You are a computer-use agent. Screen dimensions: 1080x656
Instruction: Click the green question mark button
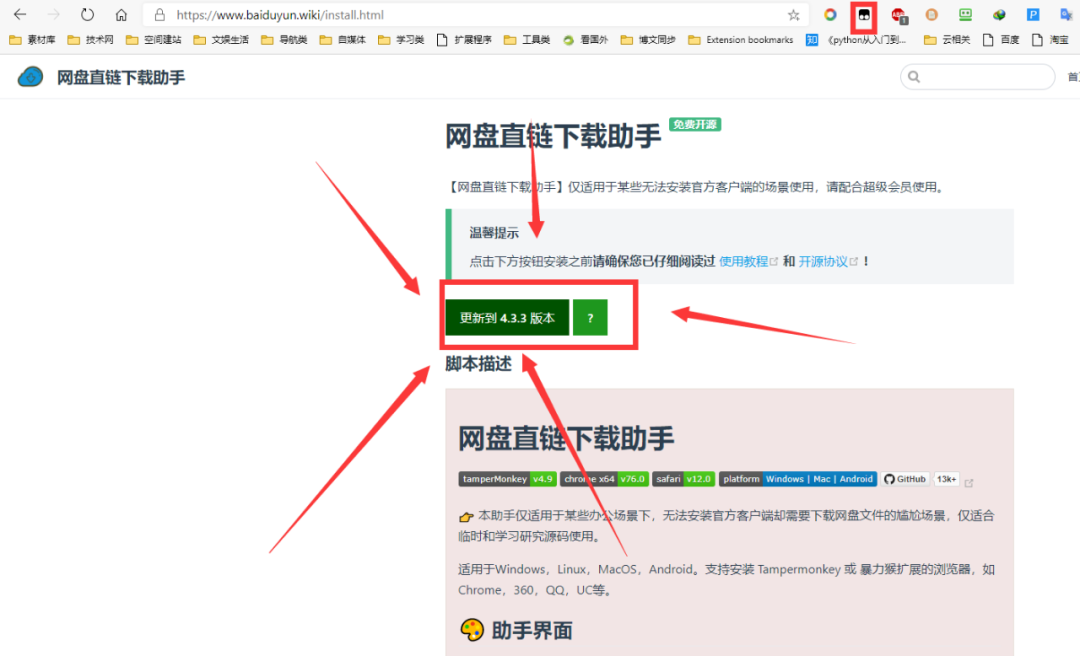(590, 318)
